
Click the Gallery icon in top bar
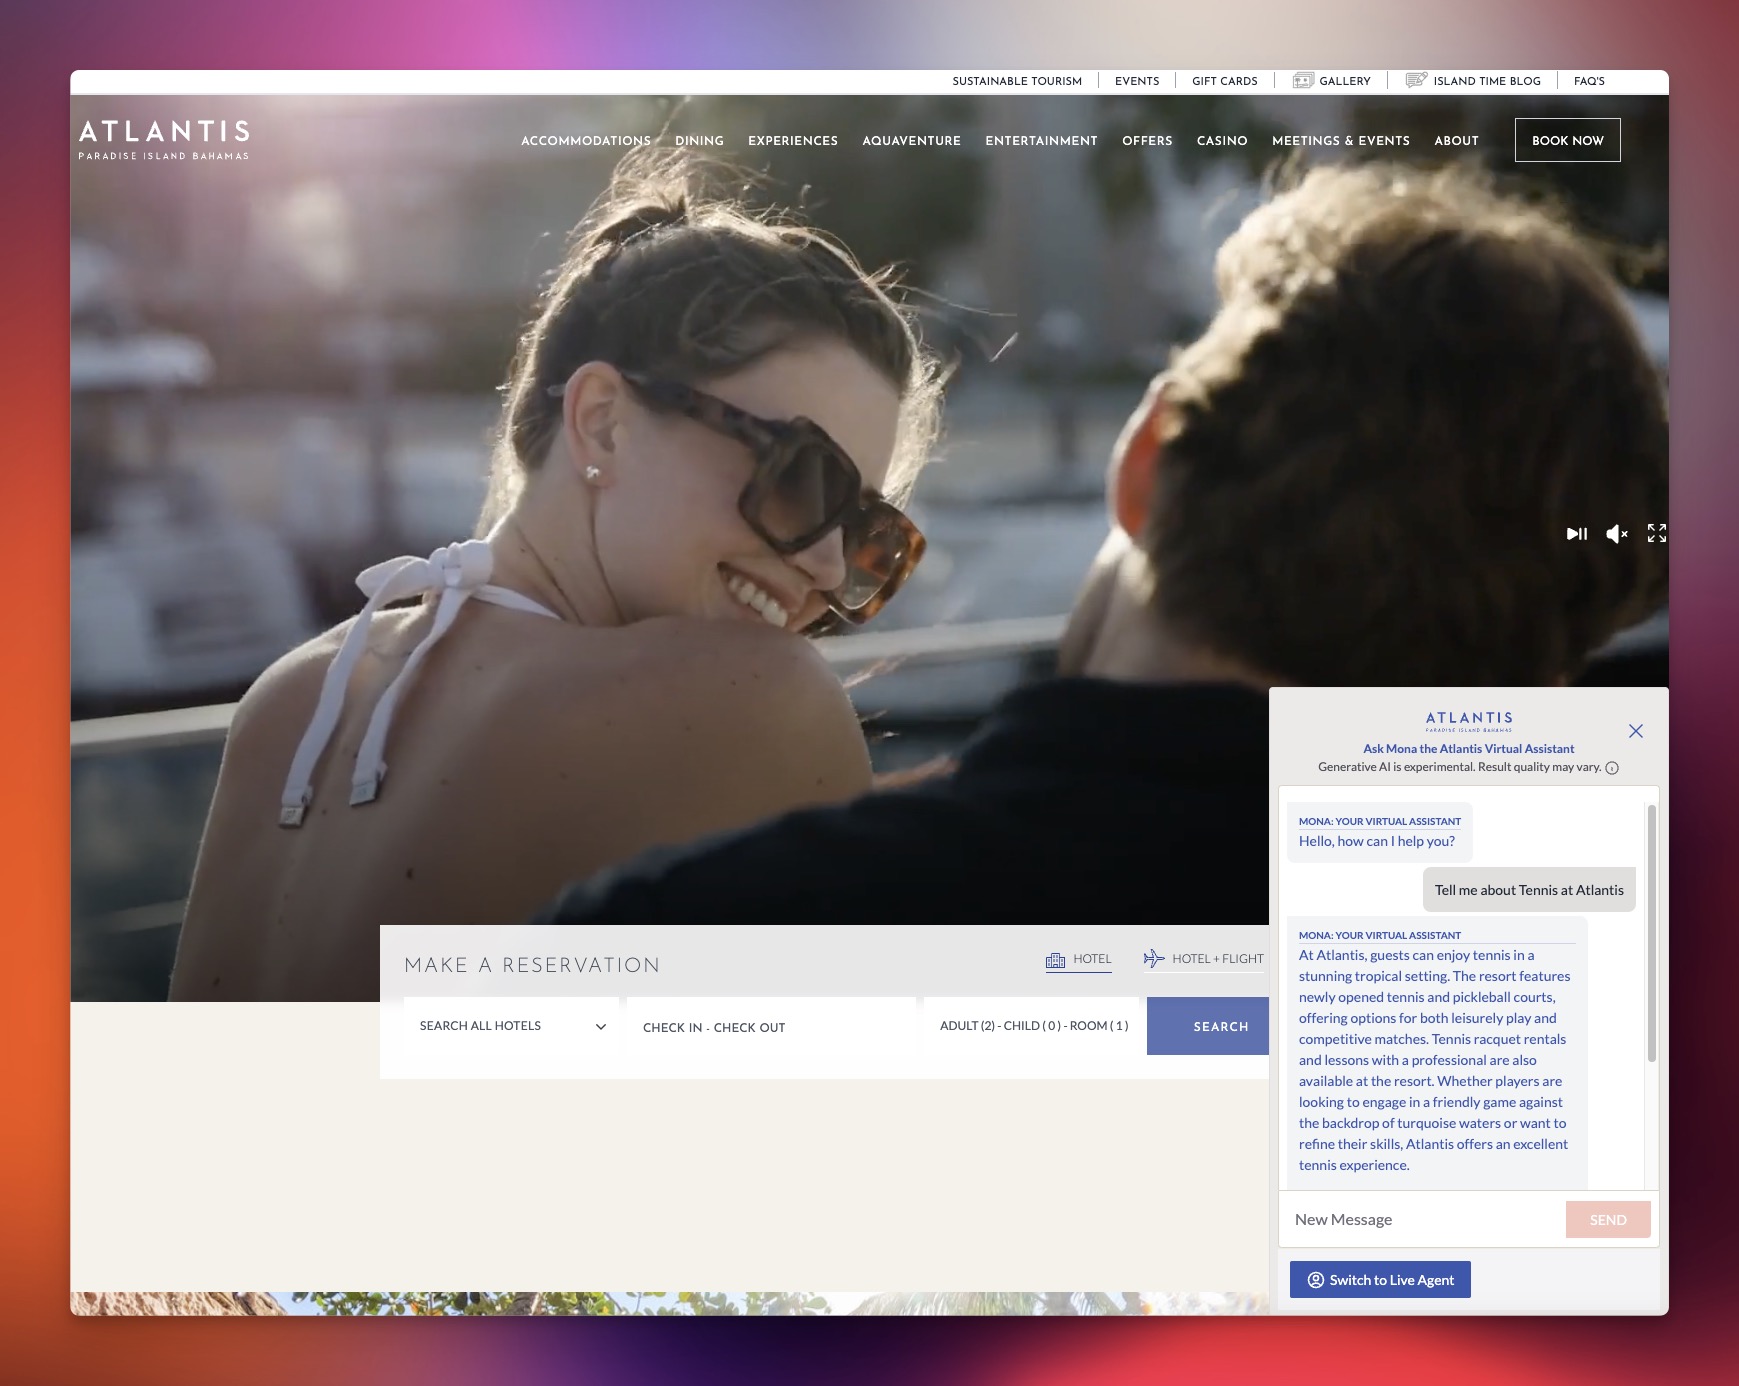[1302, 81]
